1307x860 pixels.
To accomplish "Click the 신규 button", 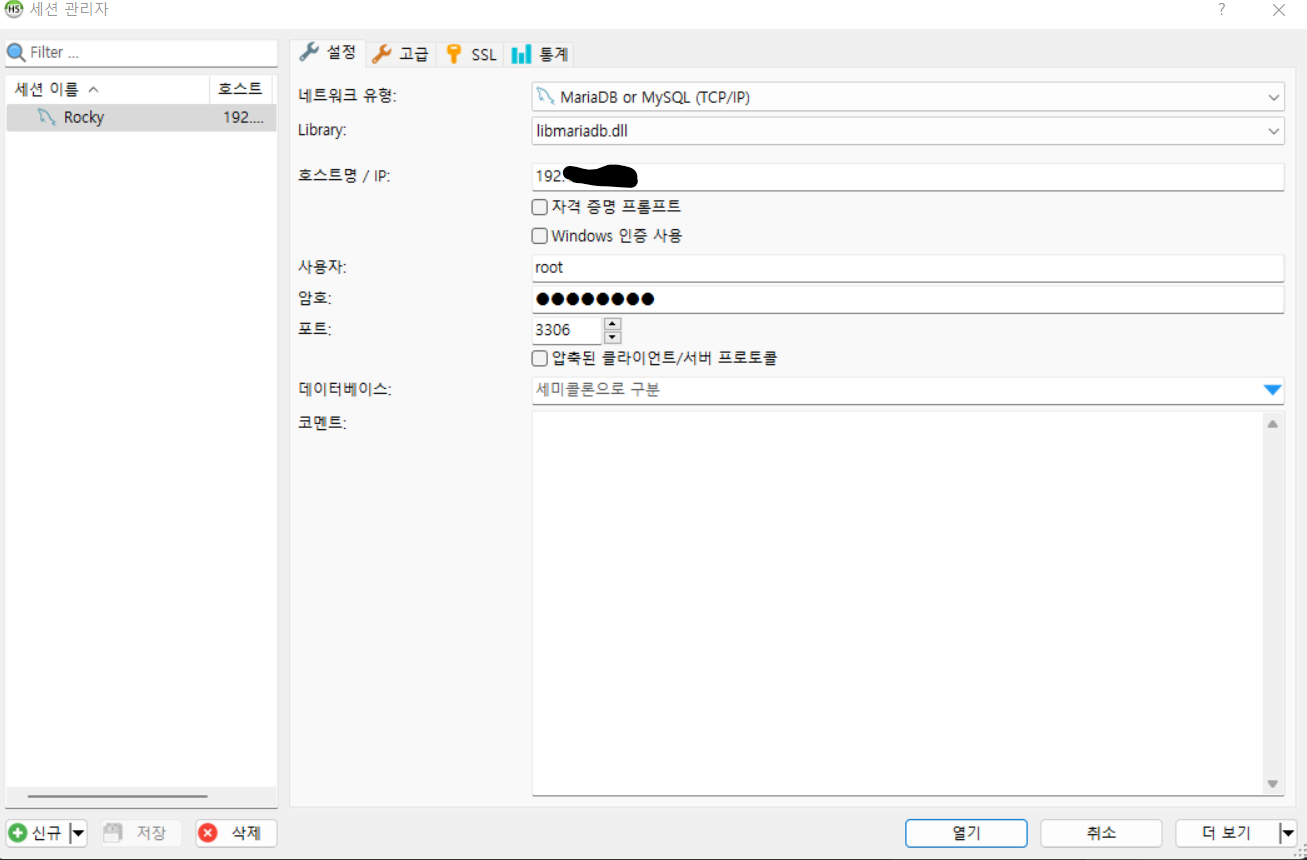I will click(x=37, y=833).
